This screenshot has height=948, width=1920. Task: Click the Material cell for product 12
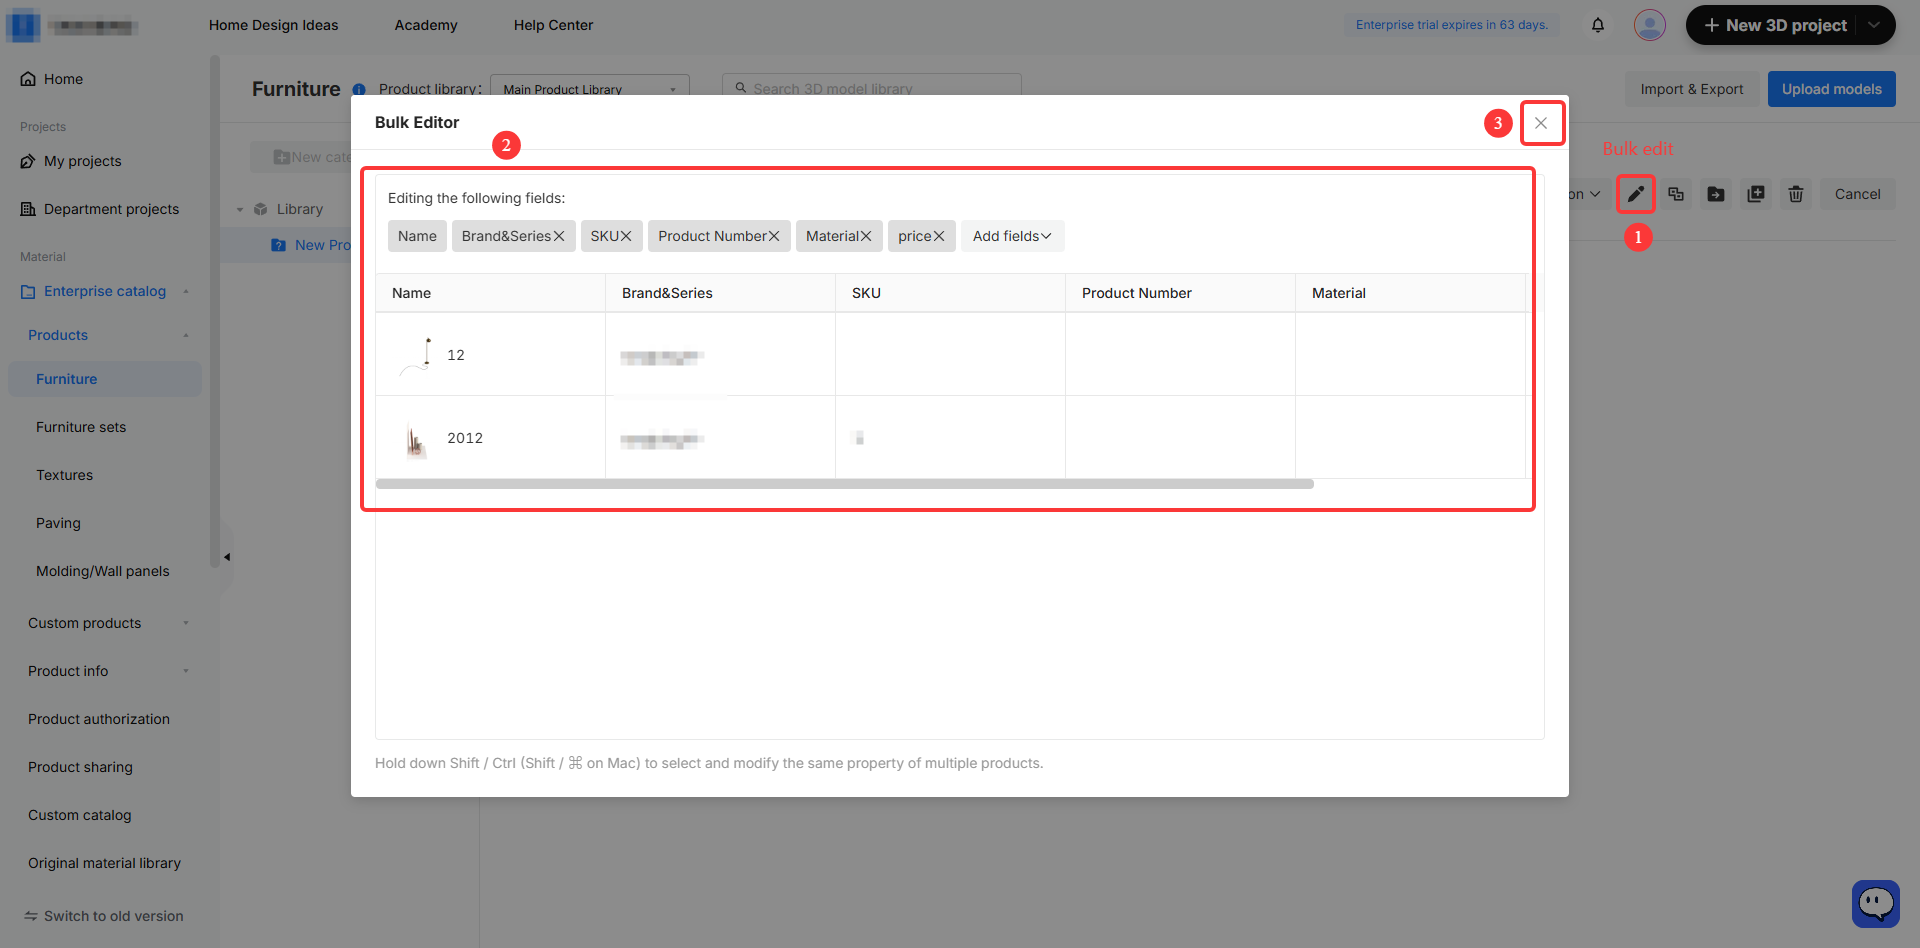(x=1410, y=354)
